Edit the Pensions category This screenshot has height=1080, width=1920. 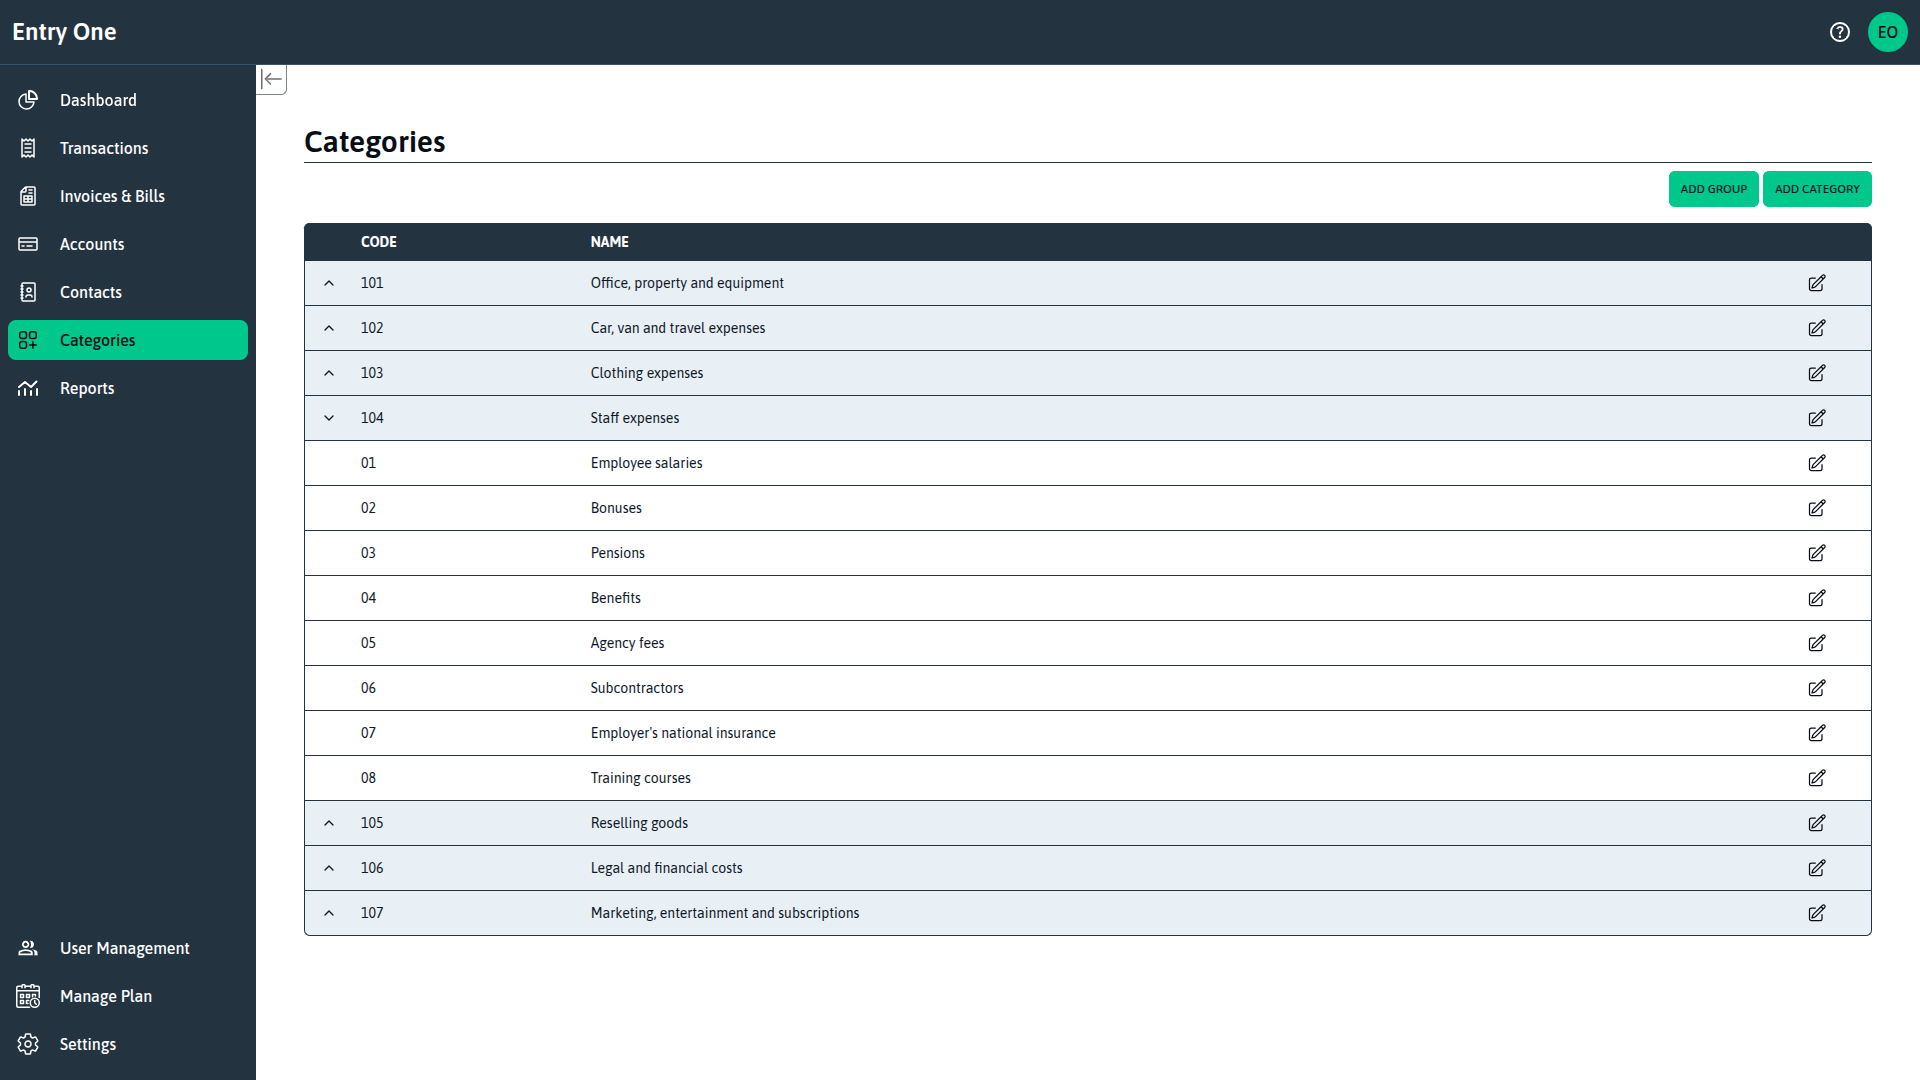click(x=1817, y=553)
